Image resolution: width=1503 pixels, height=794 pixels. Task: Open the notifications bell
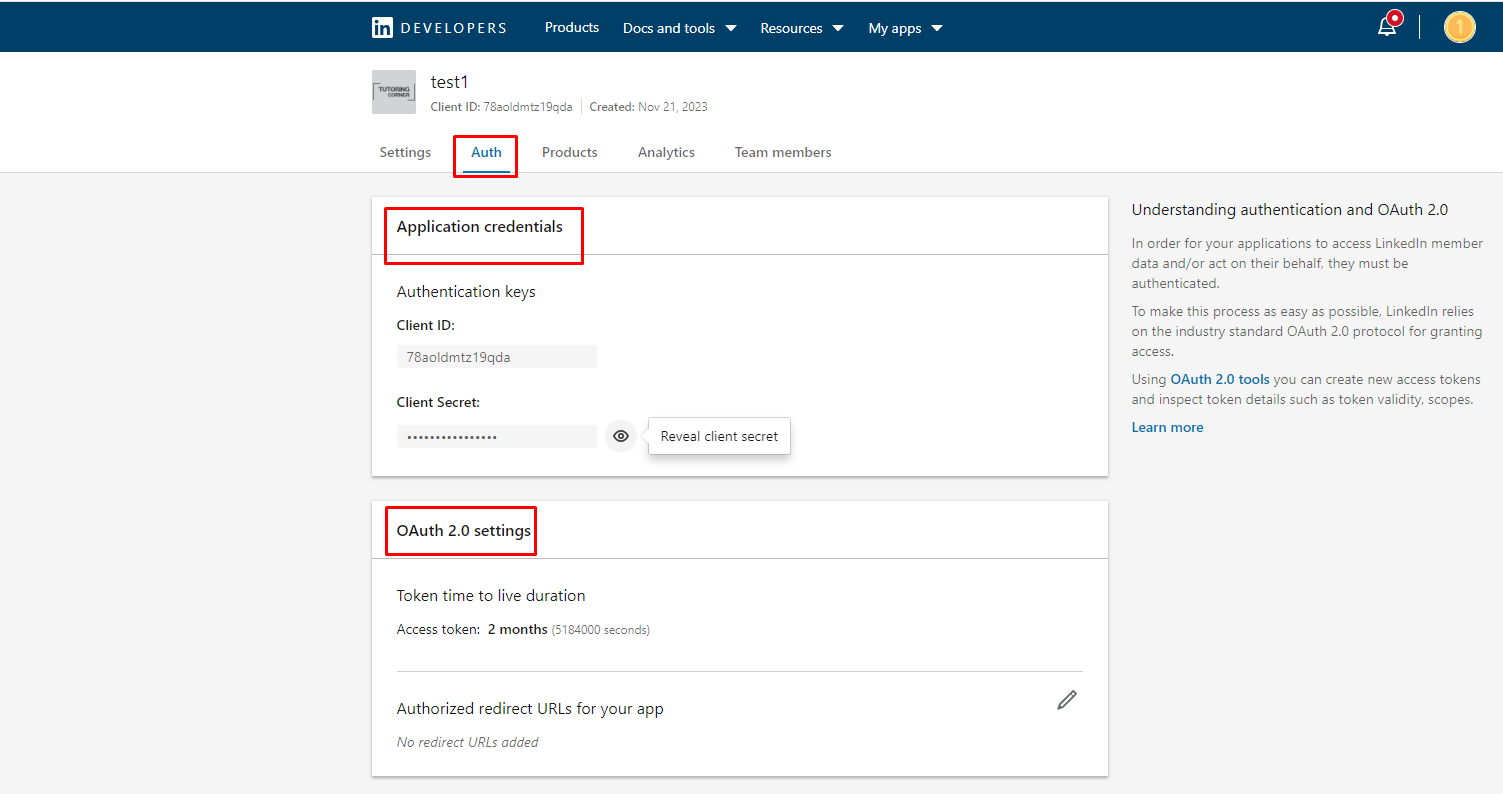click(1387, 26)
